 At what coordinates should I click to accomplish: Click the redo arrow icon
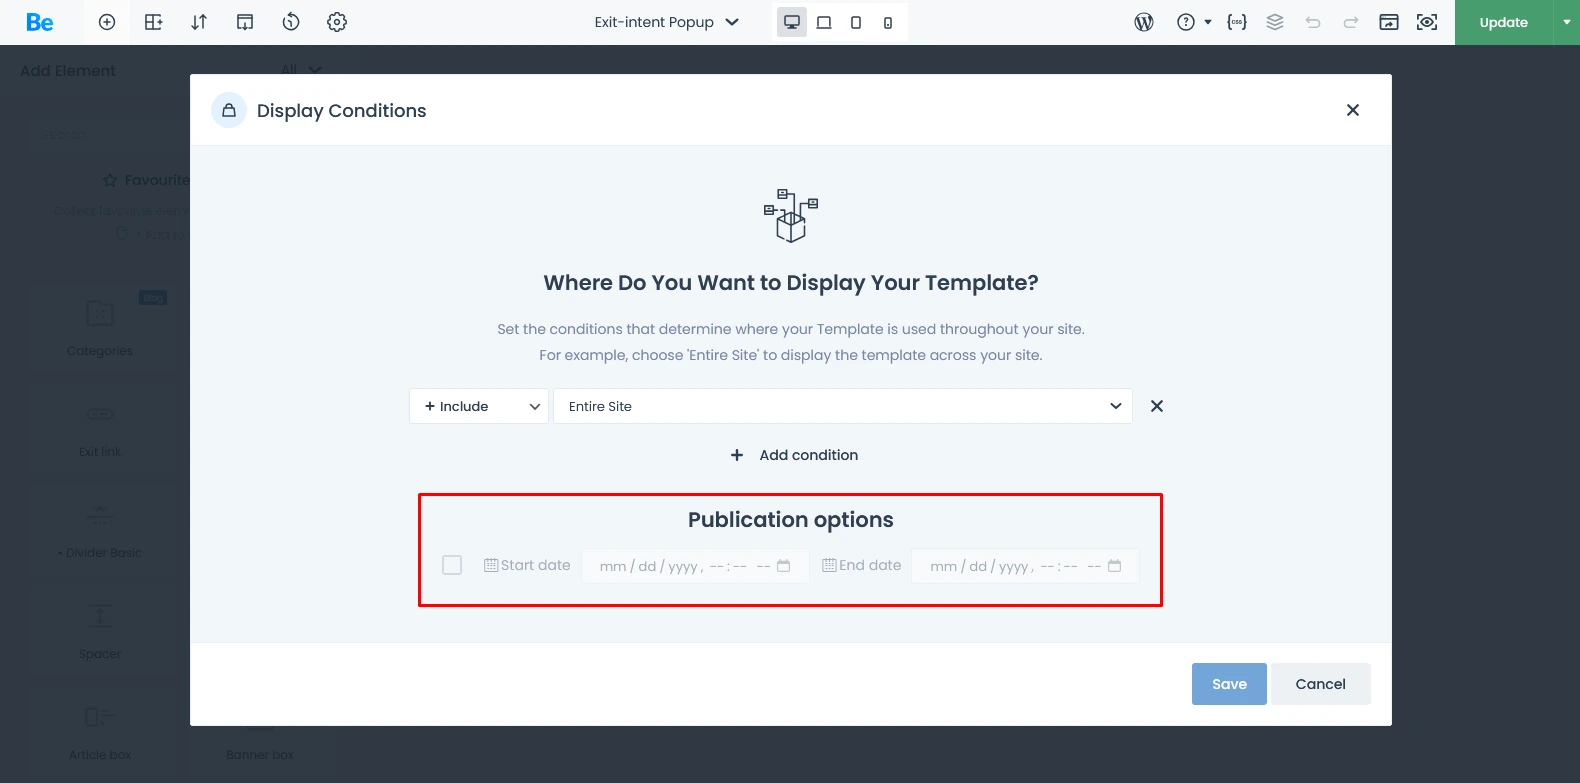(x=1351, y=22)
